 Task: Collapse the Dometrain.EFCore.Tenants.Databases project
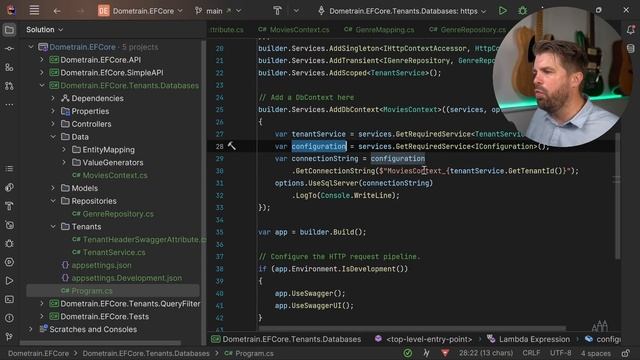[42, 85]
